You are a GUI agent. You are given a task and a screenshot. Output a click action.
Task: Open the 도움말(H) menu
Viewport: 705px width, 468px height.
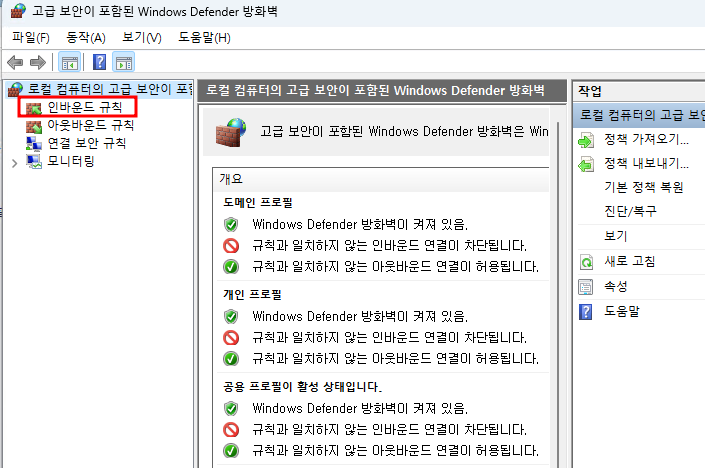[204, 37]
